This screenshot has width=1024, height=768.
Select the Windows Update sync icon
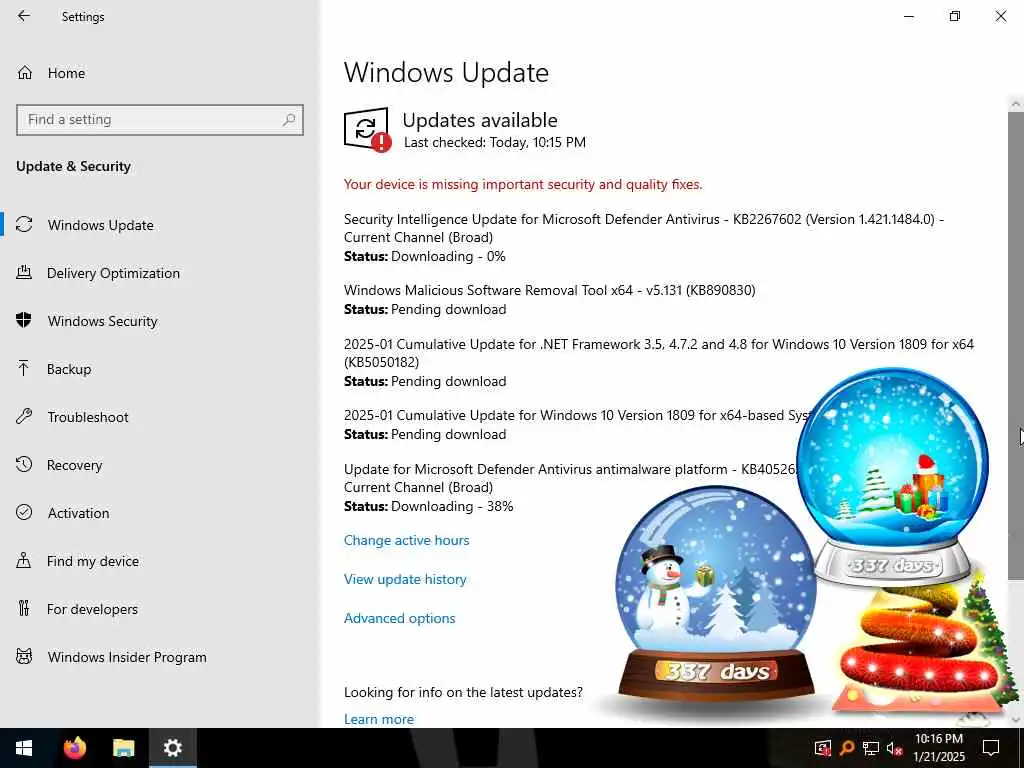point(24,225)
